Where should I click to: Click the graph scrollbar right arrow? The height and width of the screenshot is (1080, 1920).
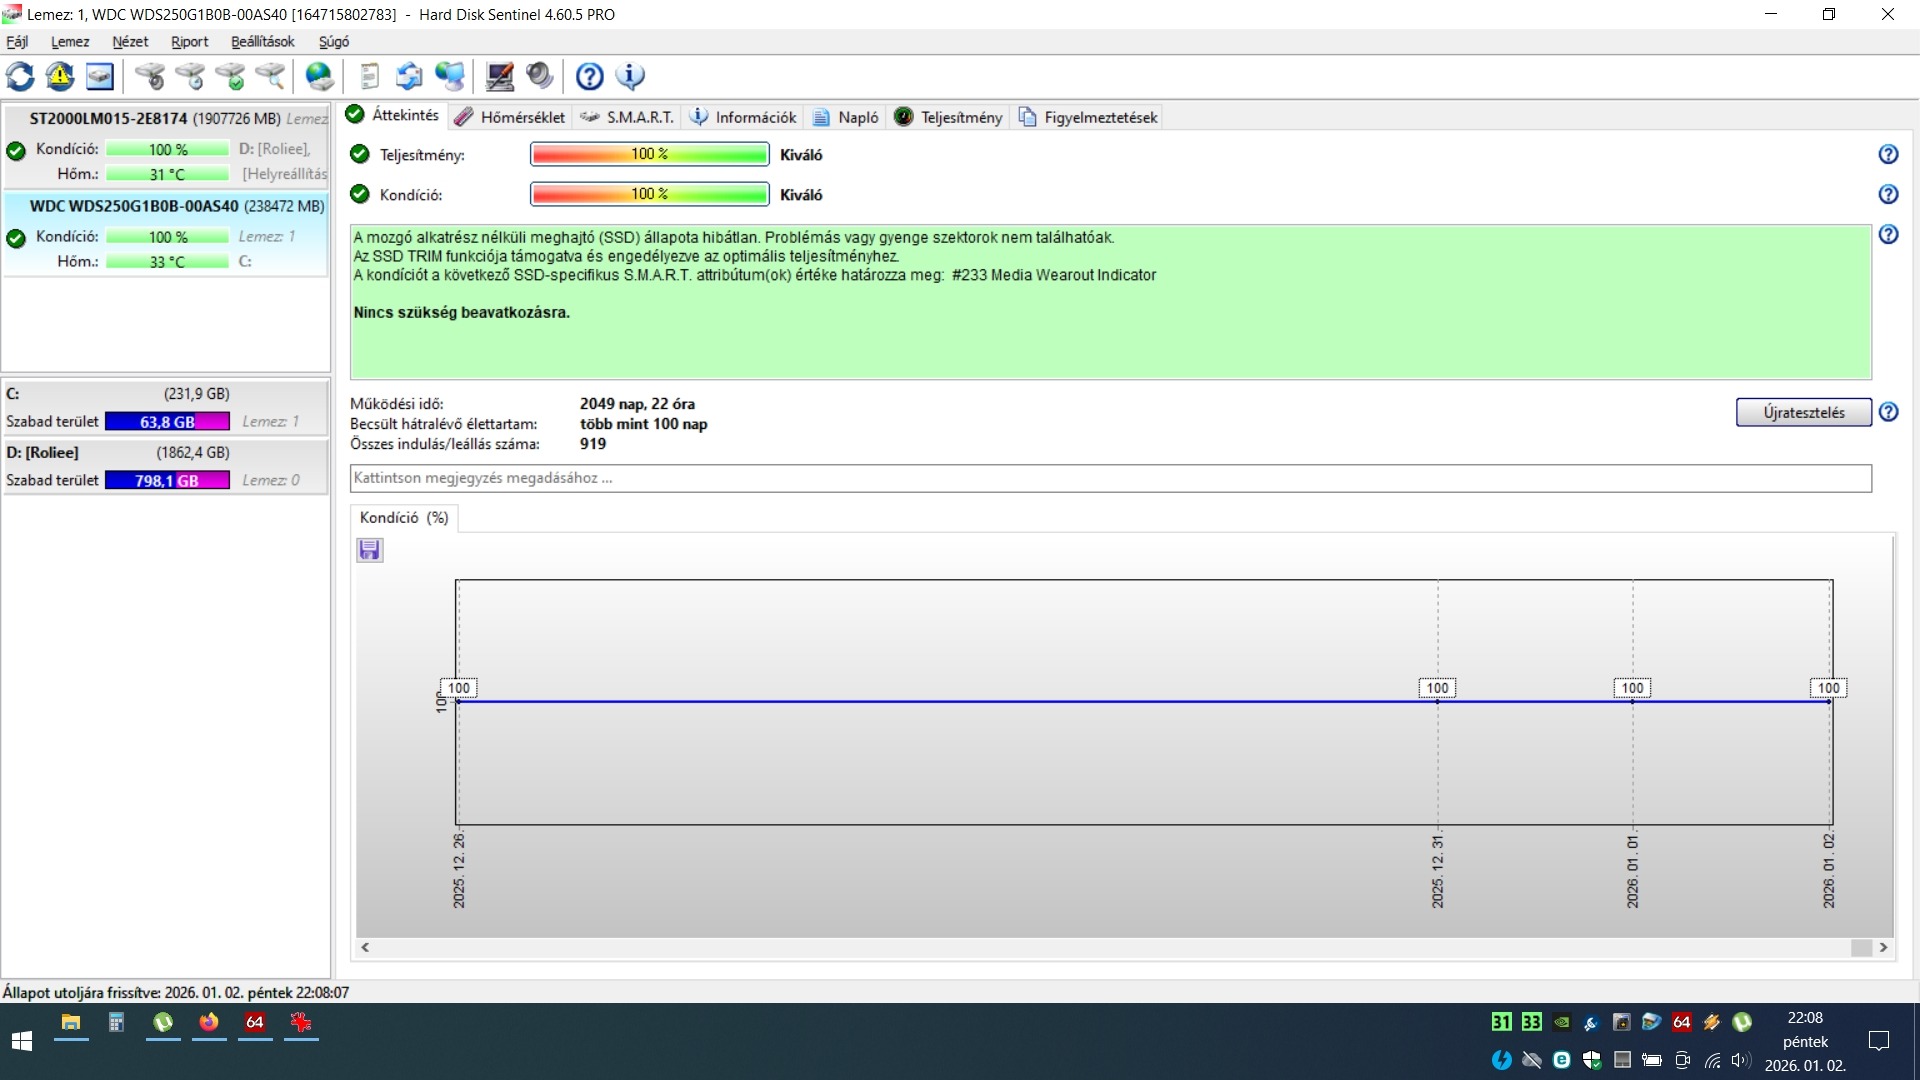pyautogui.click(x=1883, y=947)
